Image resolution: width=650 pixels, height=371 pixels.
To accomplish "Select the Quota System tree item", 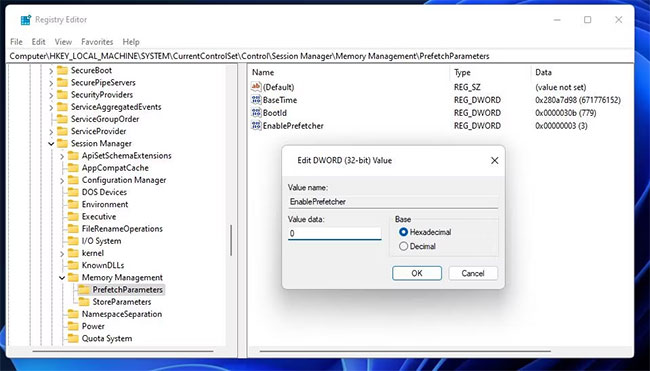I will tap(107, 339).
